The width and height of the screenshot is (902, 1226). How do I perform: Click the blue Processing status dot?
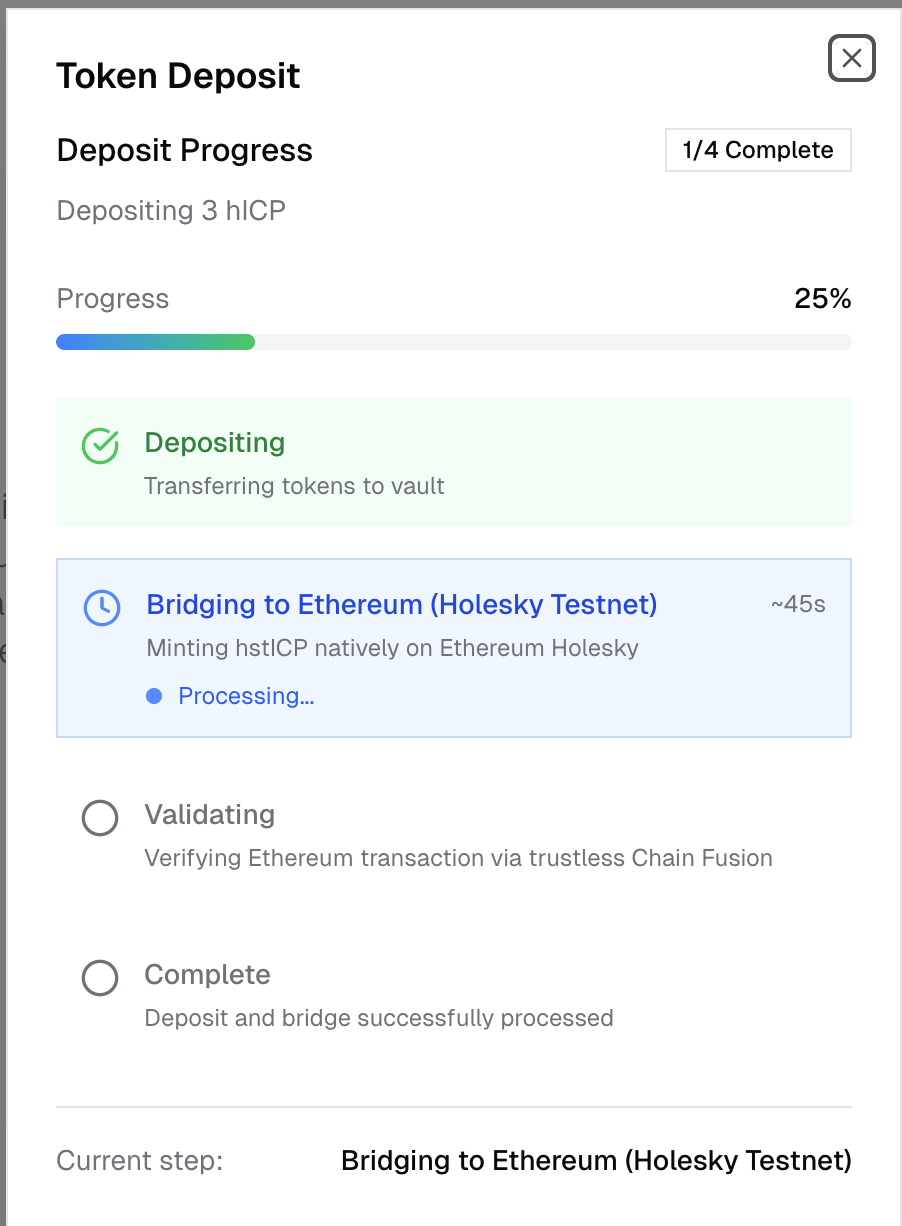pos(154,696)
